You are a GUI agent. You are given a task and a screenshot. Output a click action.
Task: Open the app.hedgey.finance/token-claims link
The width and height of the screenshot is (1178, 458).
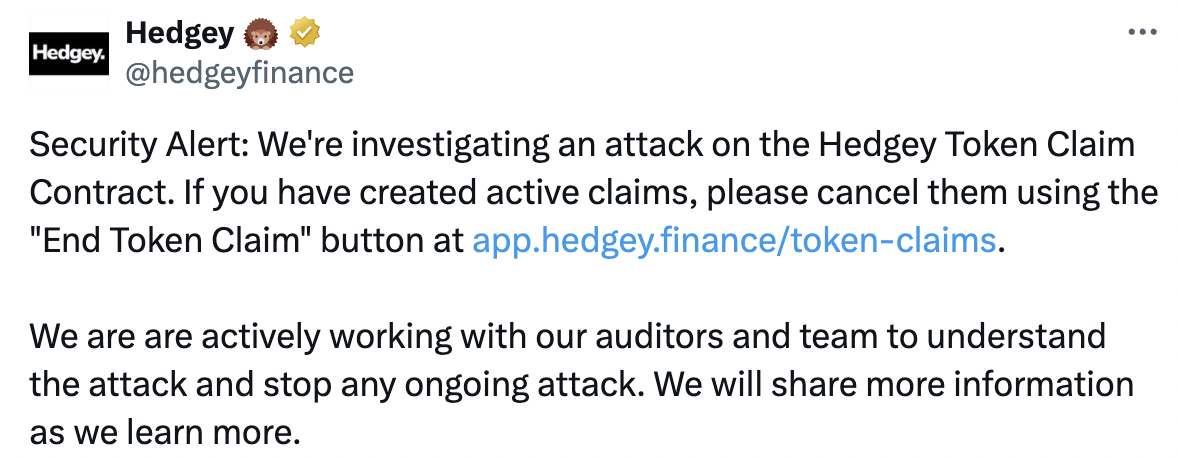733,240
